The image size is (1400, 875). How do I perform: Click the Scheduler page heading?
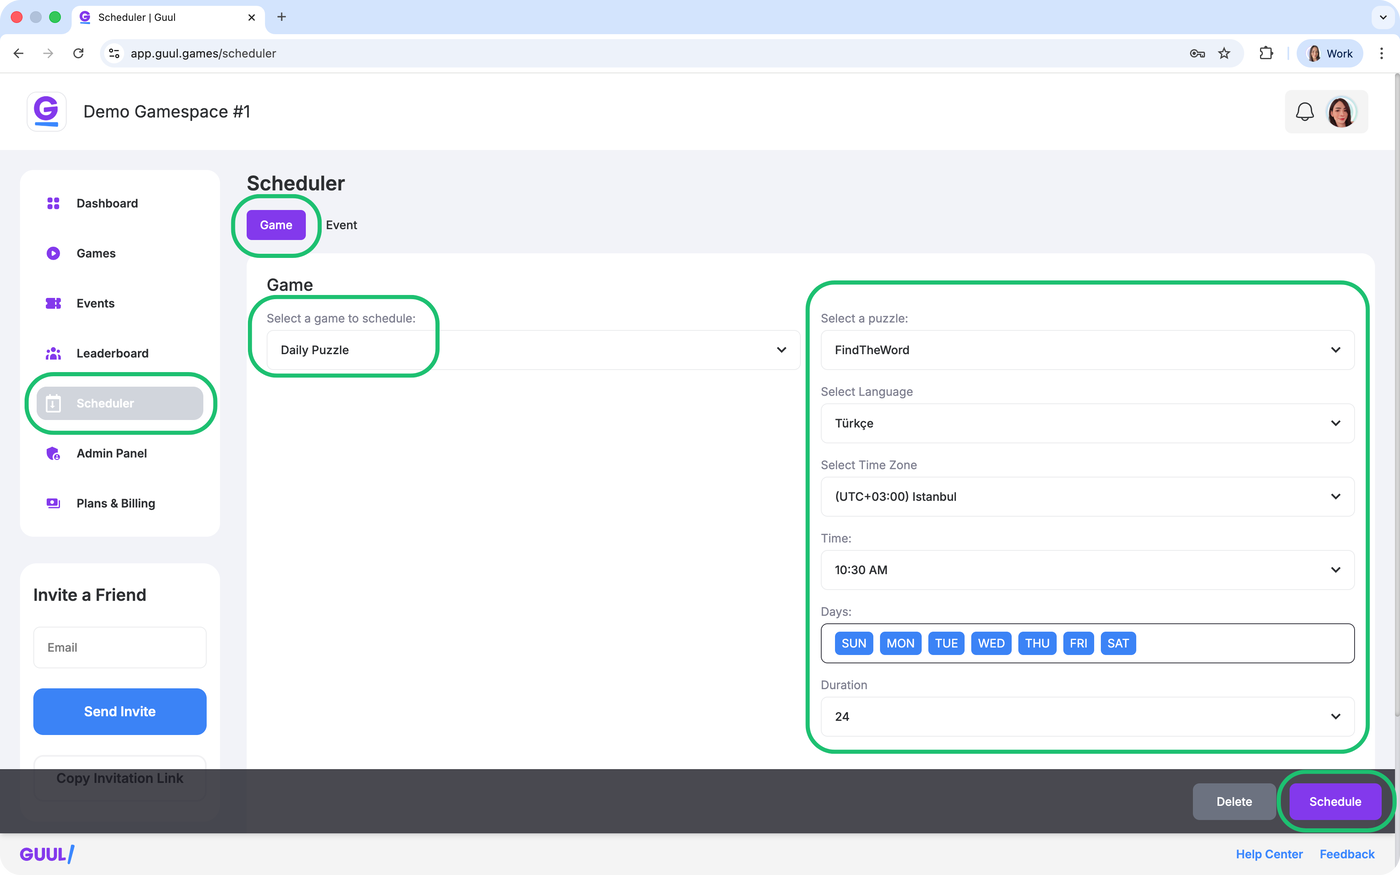pyautogui.click(x=296, y=183)
